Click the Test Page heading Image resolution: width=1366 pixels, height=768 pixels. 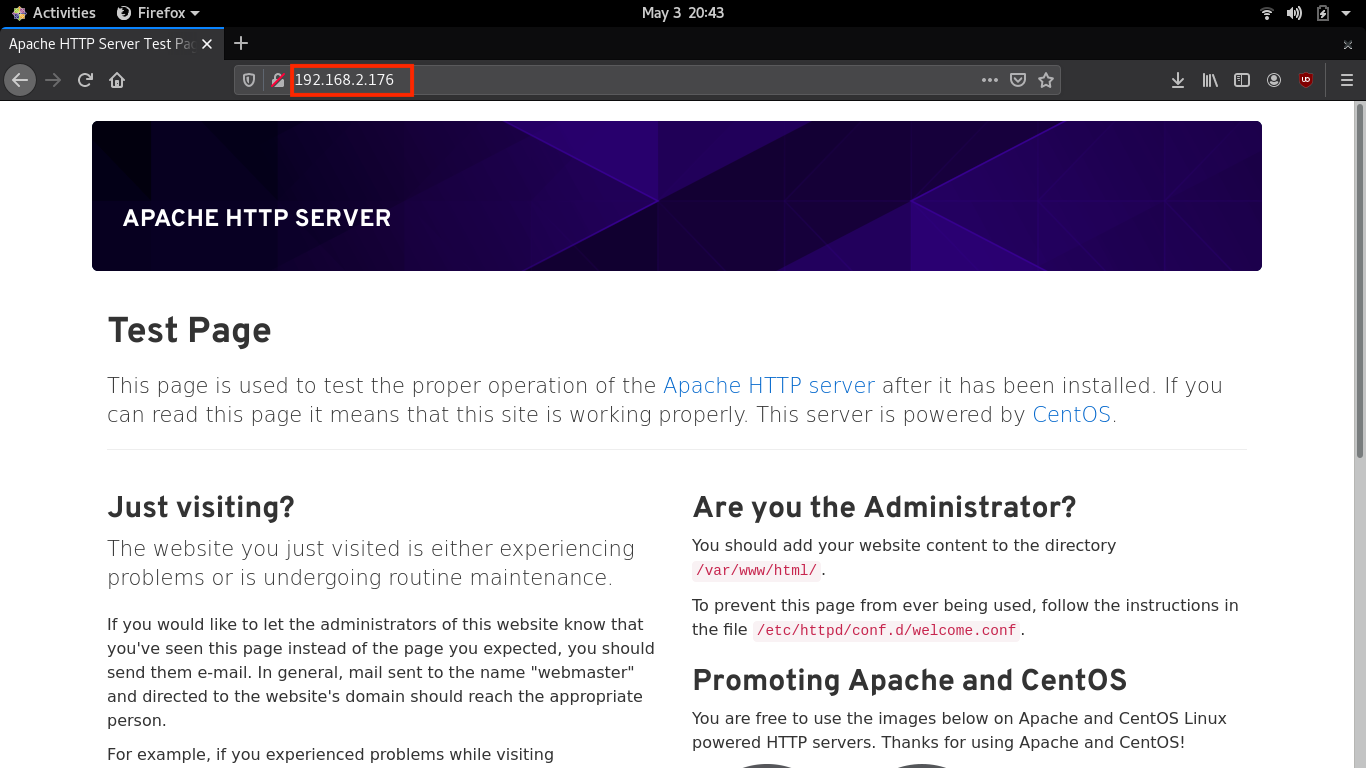pos(189,330)
